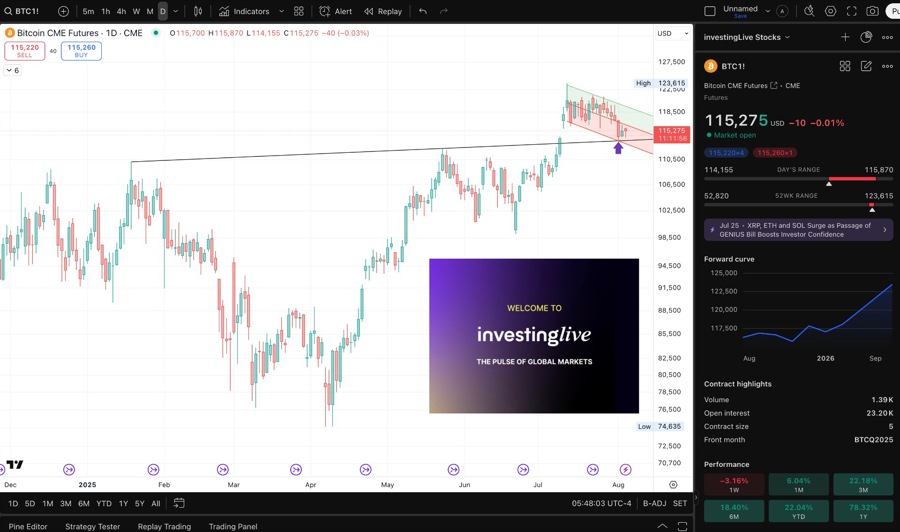Open the time interval dropdown arrow
The image size is (900, 532).
click(x=176, y=11)
